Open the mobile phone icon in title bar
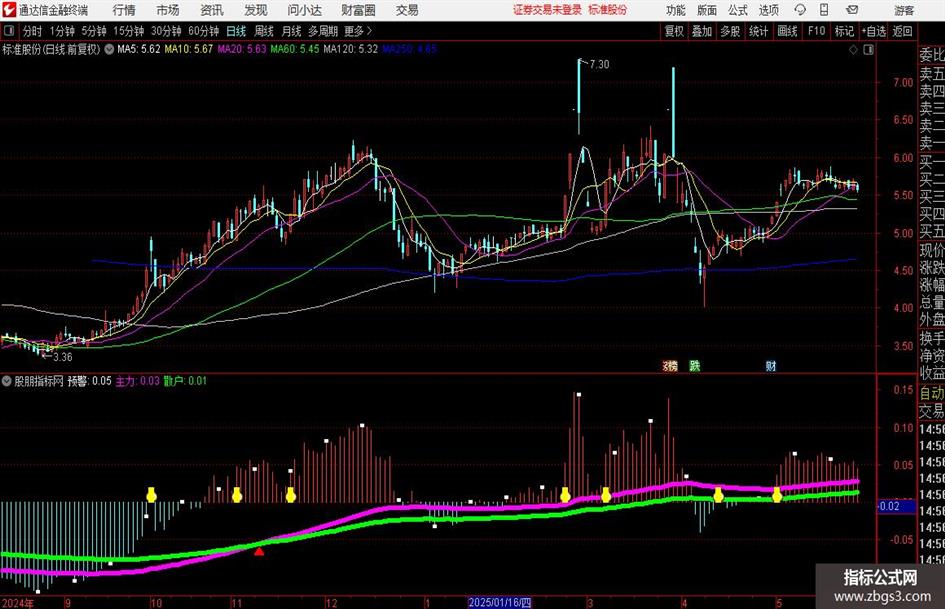Image resolution: width=945 pixels, height=609 pixels. coord(824,10)
